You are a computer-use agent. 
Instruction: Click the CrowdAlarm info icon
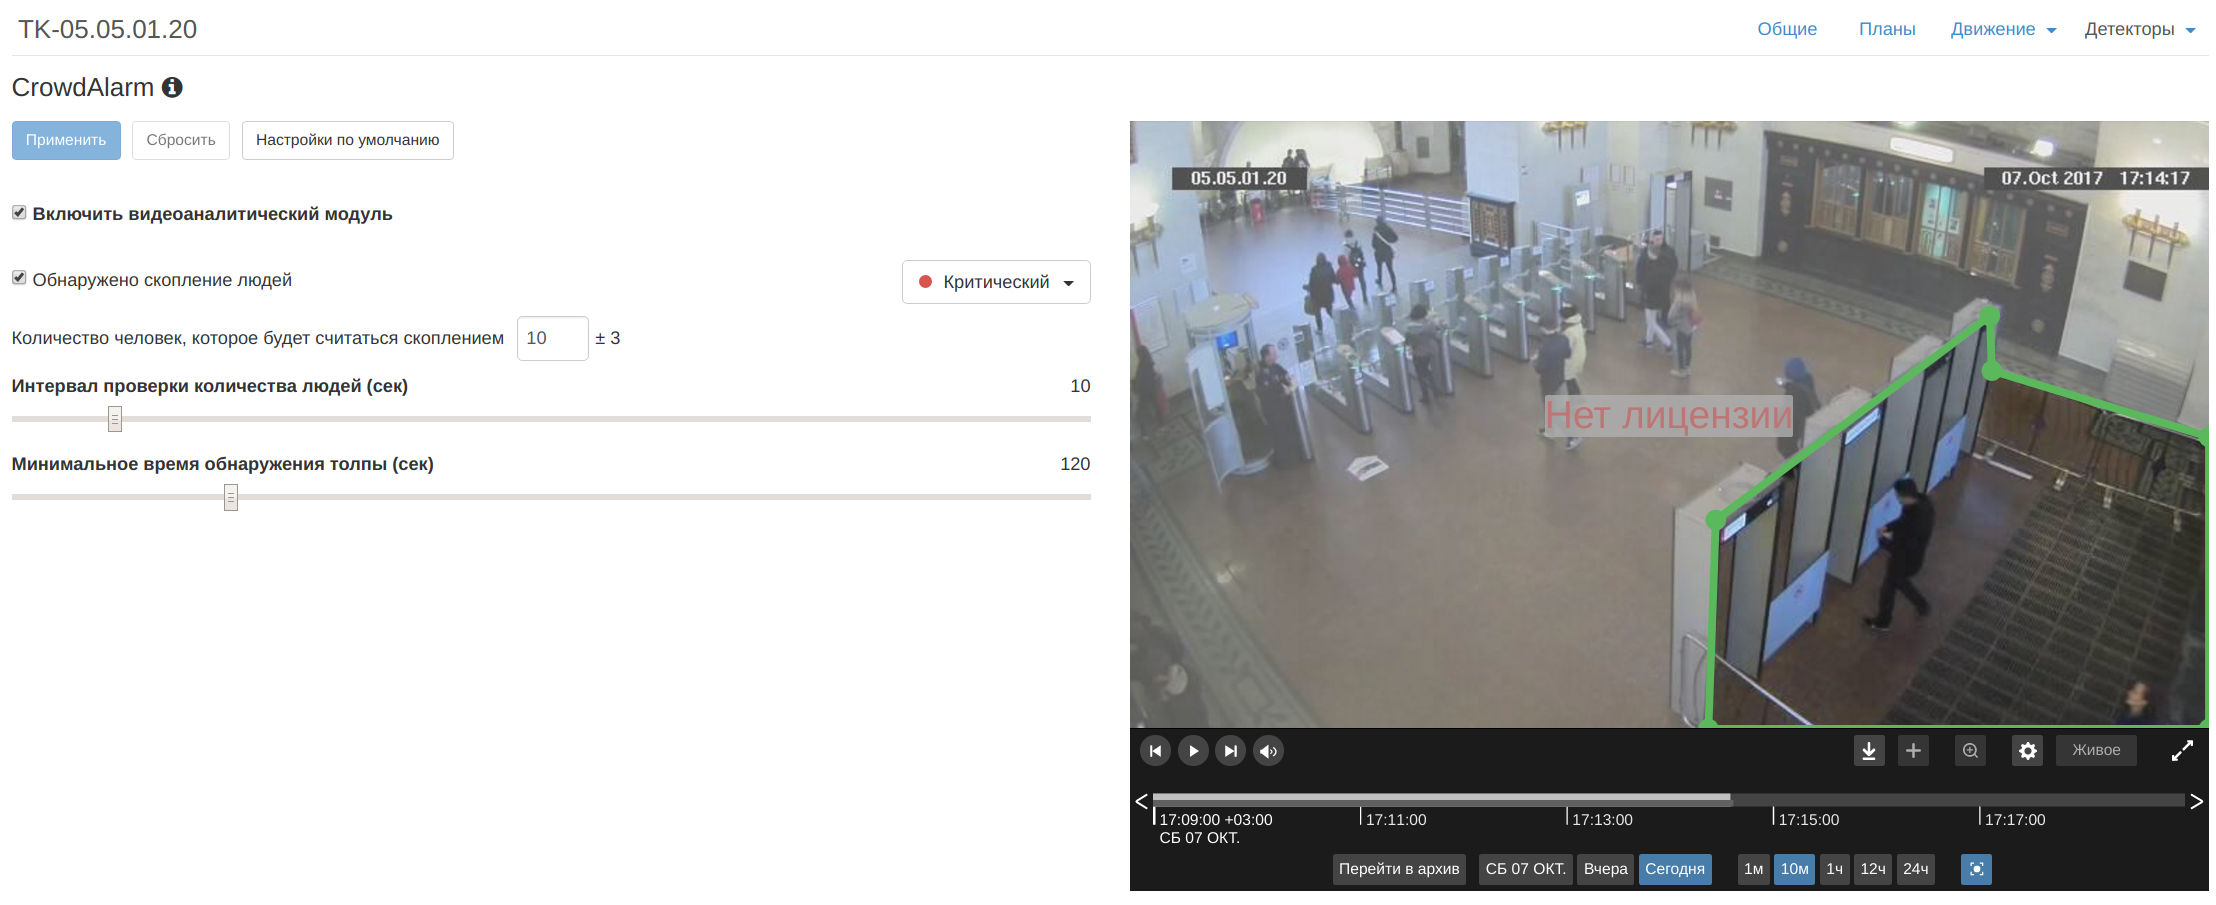[x=172, y=88]
